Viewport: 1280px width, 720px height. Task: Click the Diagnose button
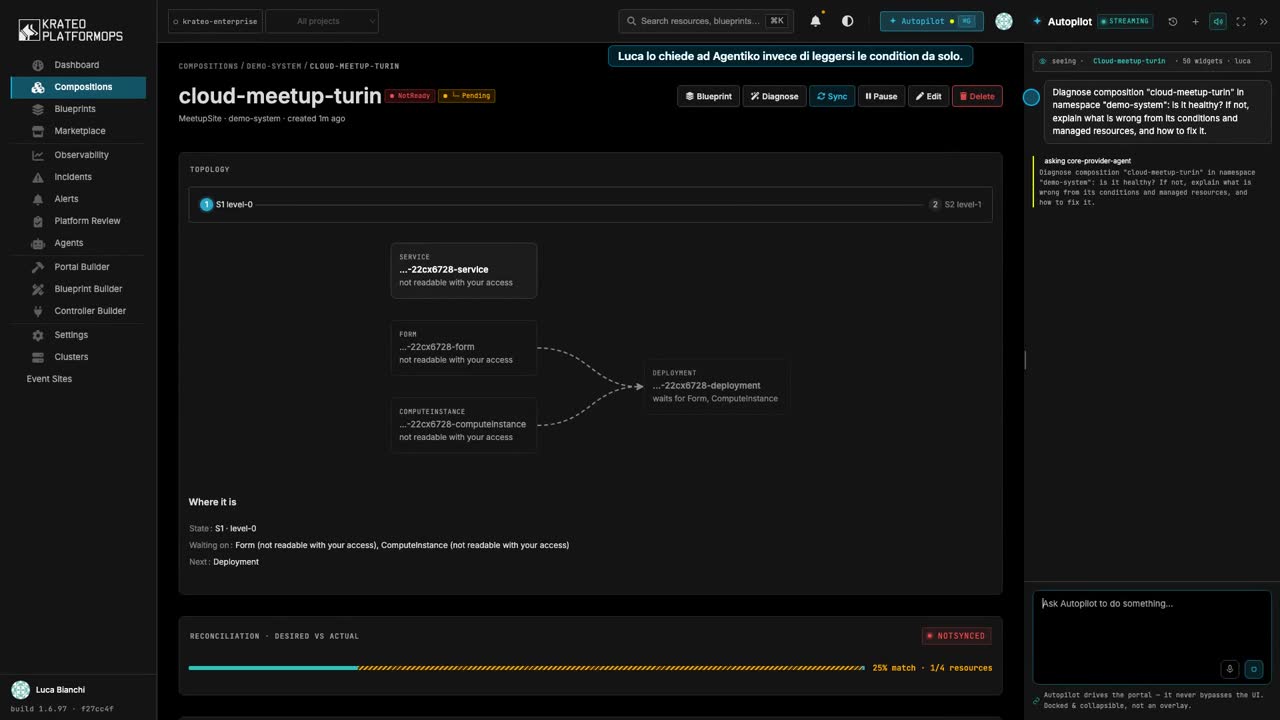[774, 96]
